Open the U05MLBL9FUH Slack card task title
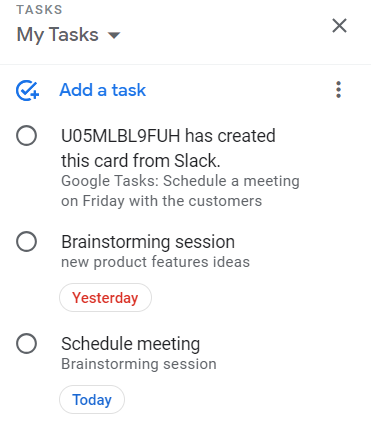 click(x=168, y=148)
